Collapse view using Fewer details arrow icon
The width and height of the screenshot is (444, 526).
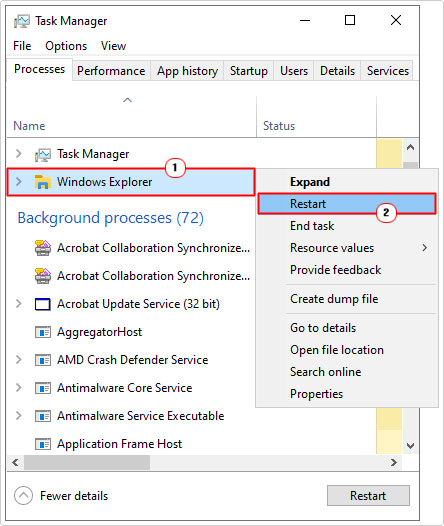pyautogui.click(x=23, y=495)
